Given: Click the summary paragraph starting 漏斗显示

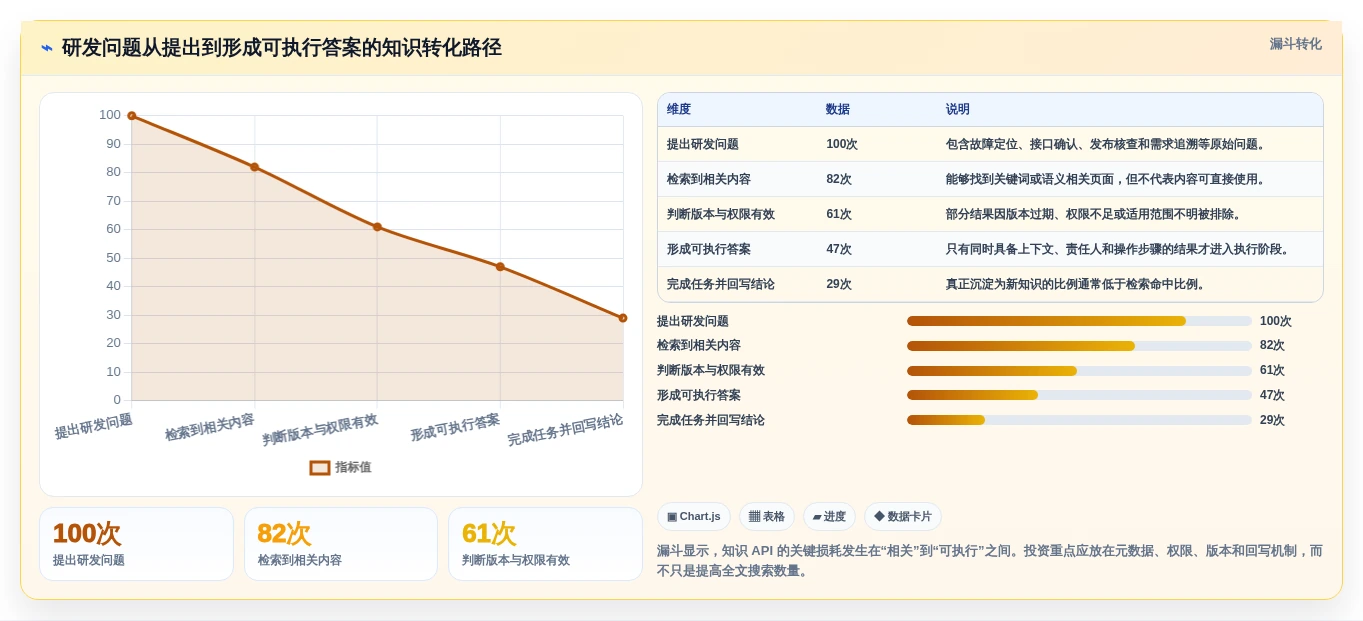Looking at the screenshot, I should click(990, 561).
